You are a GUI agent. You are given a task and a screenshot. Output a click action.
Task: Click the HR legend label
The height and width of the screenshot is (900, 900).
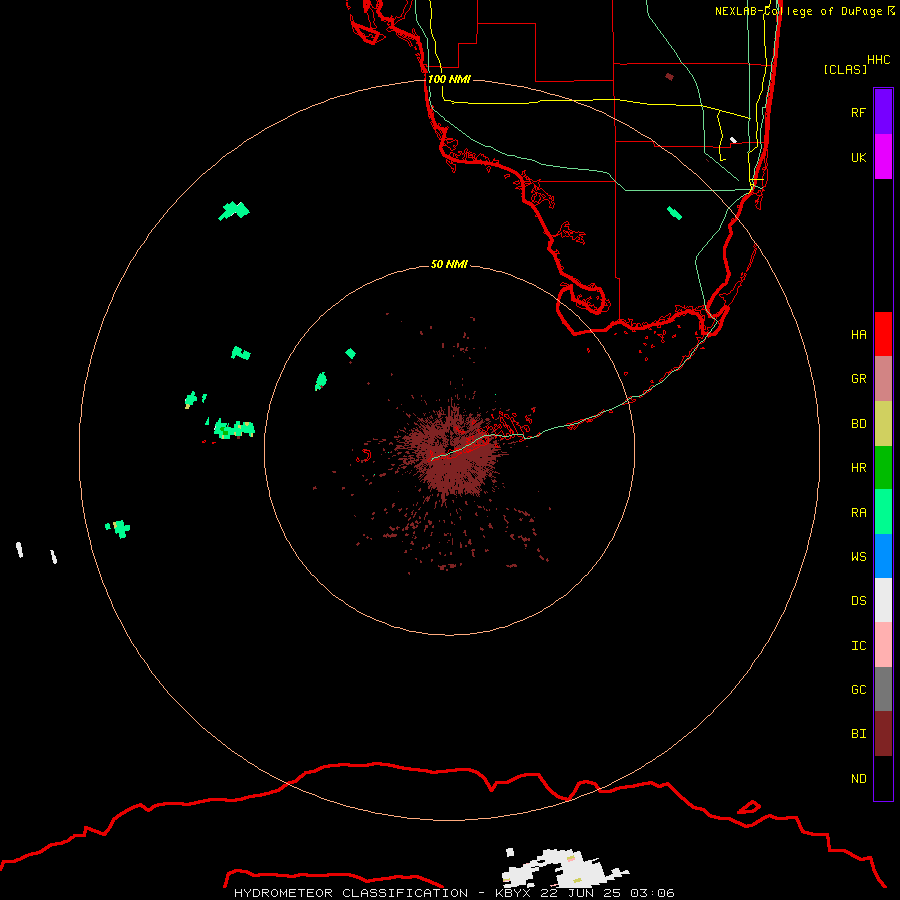point(858,468)
